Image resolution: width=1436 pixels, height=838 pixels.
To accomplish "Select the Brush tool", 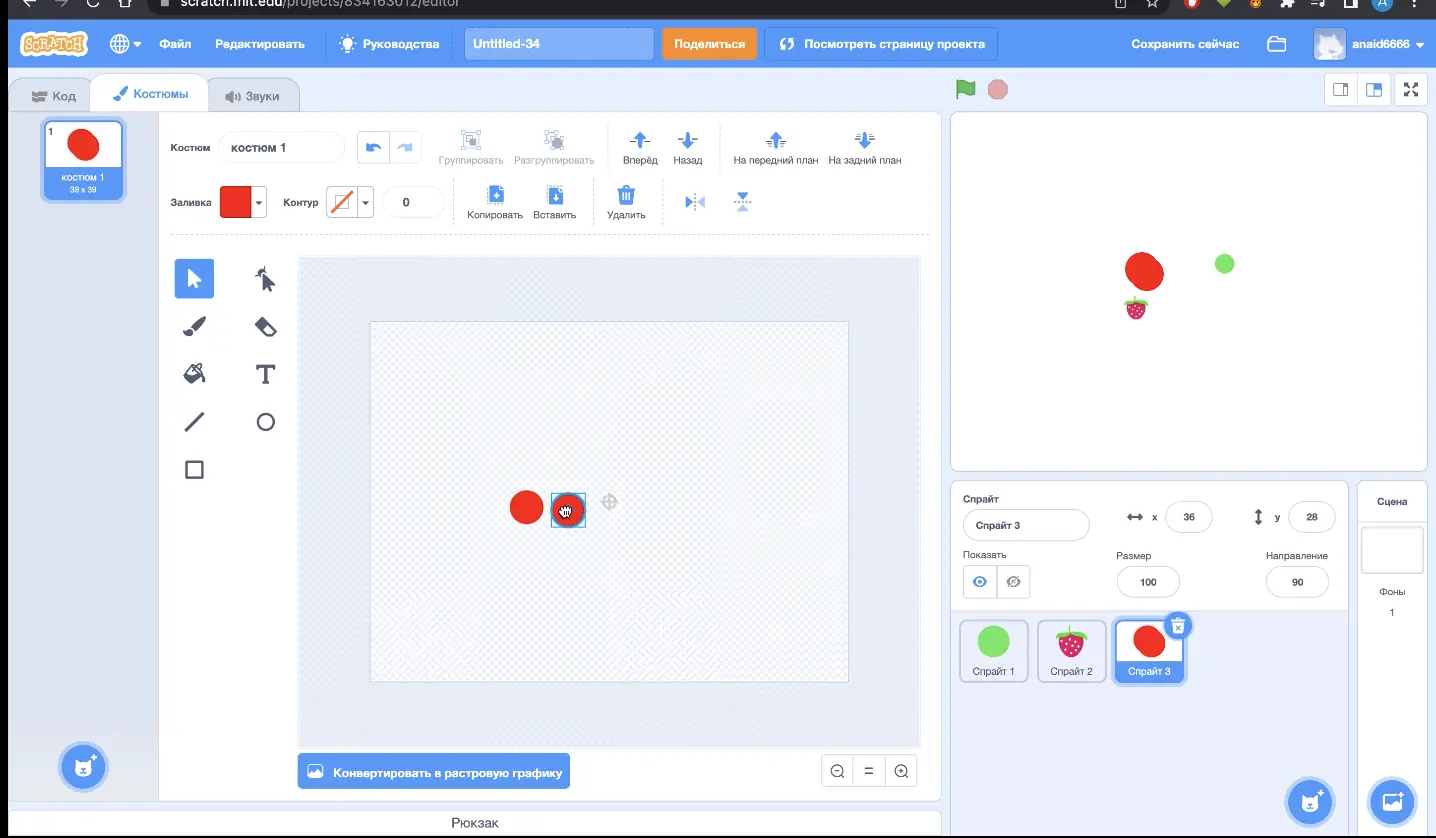I will click(x=194, y=326).
